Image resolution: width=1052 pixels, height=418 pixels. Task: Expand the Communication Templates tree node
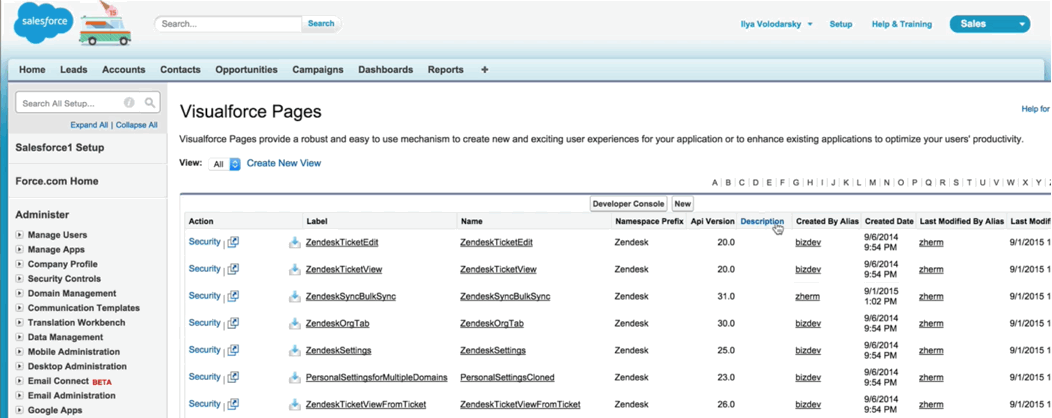tap(19, 308)
